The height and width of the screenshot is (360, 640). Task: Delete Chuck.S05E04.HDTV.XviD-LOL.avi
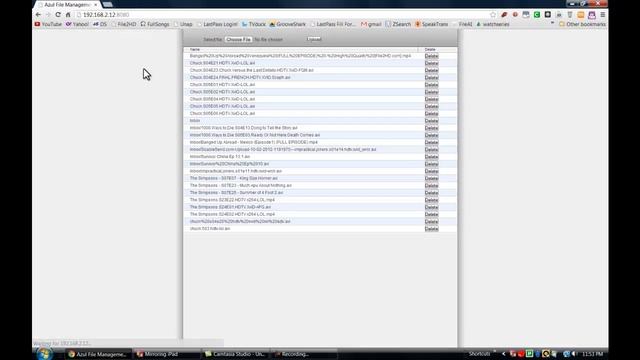(431, 99)
